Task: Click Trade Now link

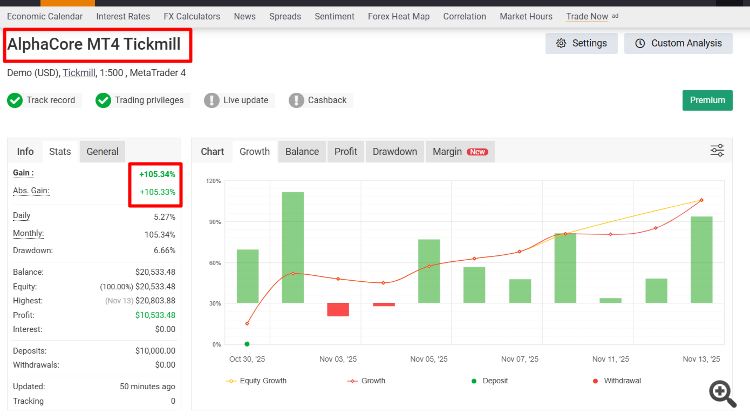Action: coord(587,16)
